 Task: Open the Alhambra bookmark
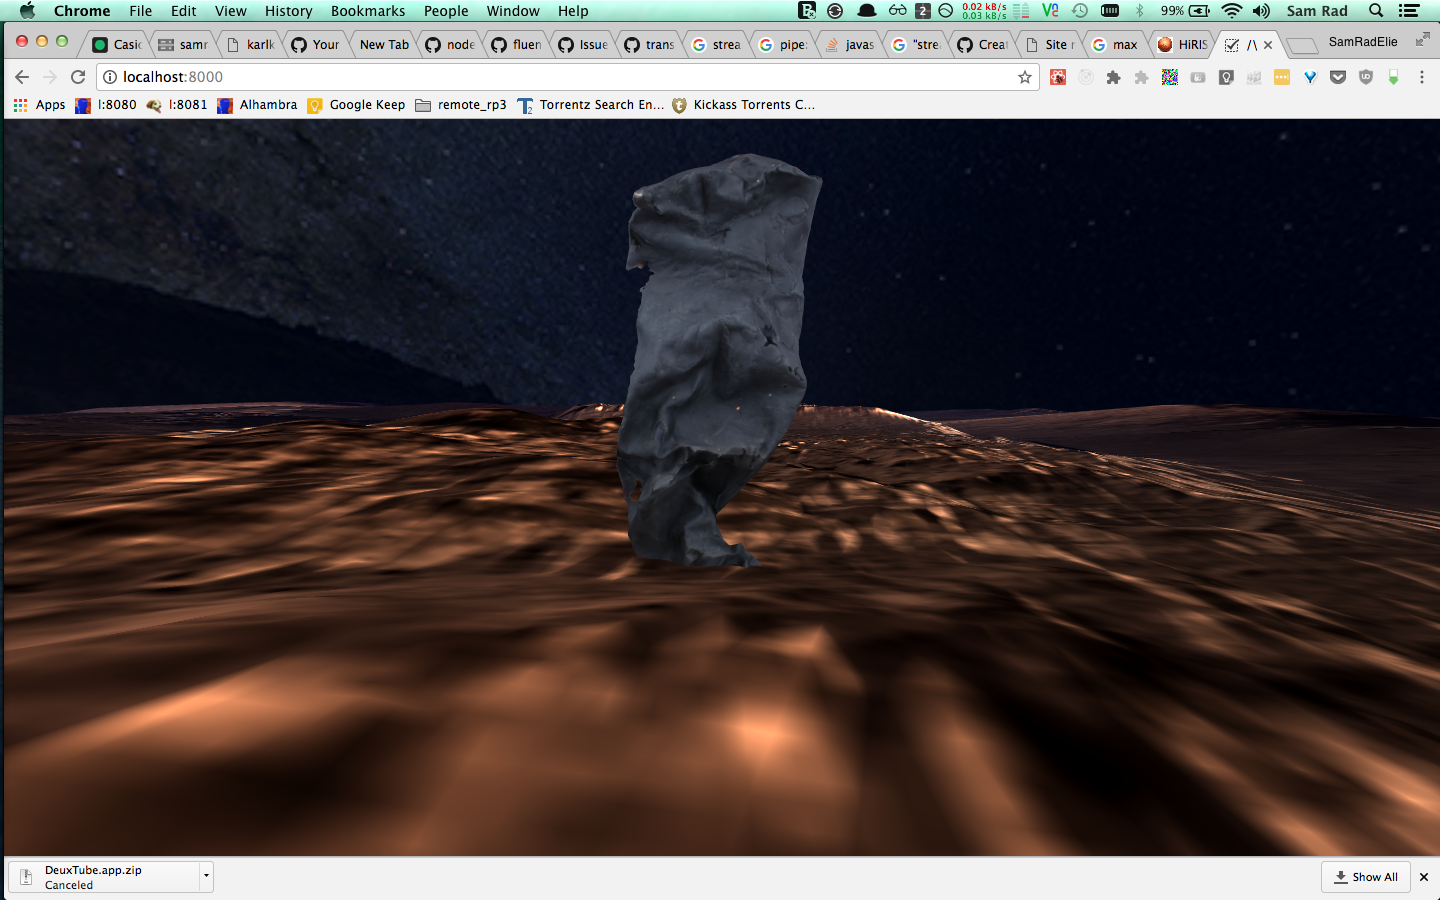click(257, 105)
